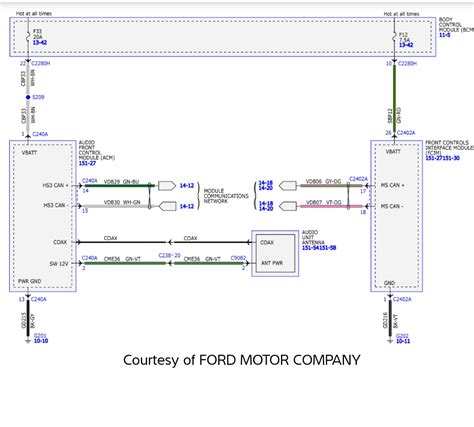This screenshot has width=474, height=427.
Task: Select the MS CAN + pin label
Action: [393, 185]
